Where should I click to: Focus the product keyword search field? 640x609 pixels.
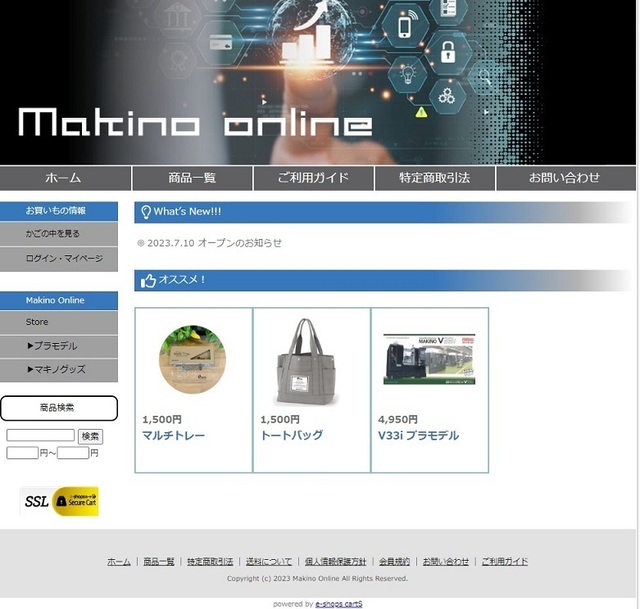[x=40, y=435]
